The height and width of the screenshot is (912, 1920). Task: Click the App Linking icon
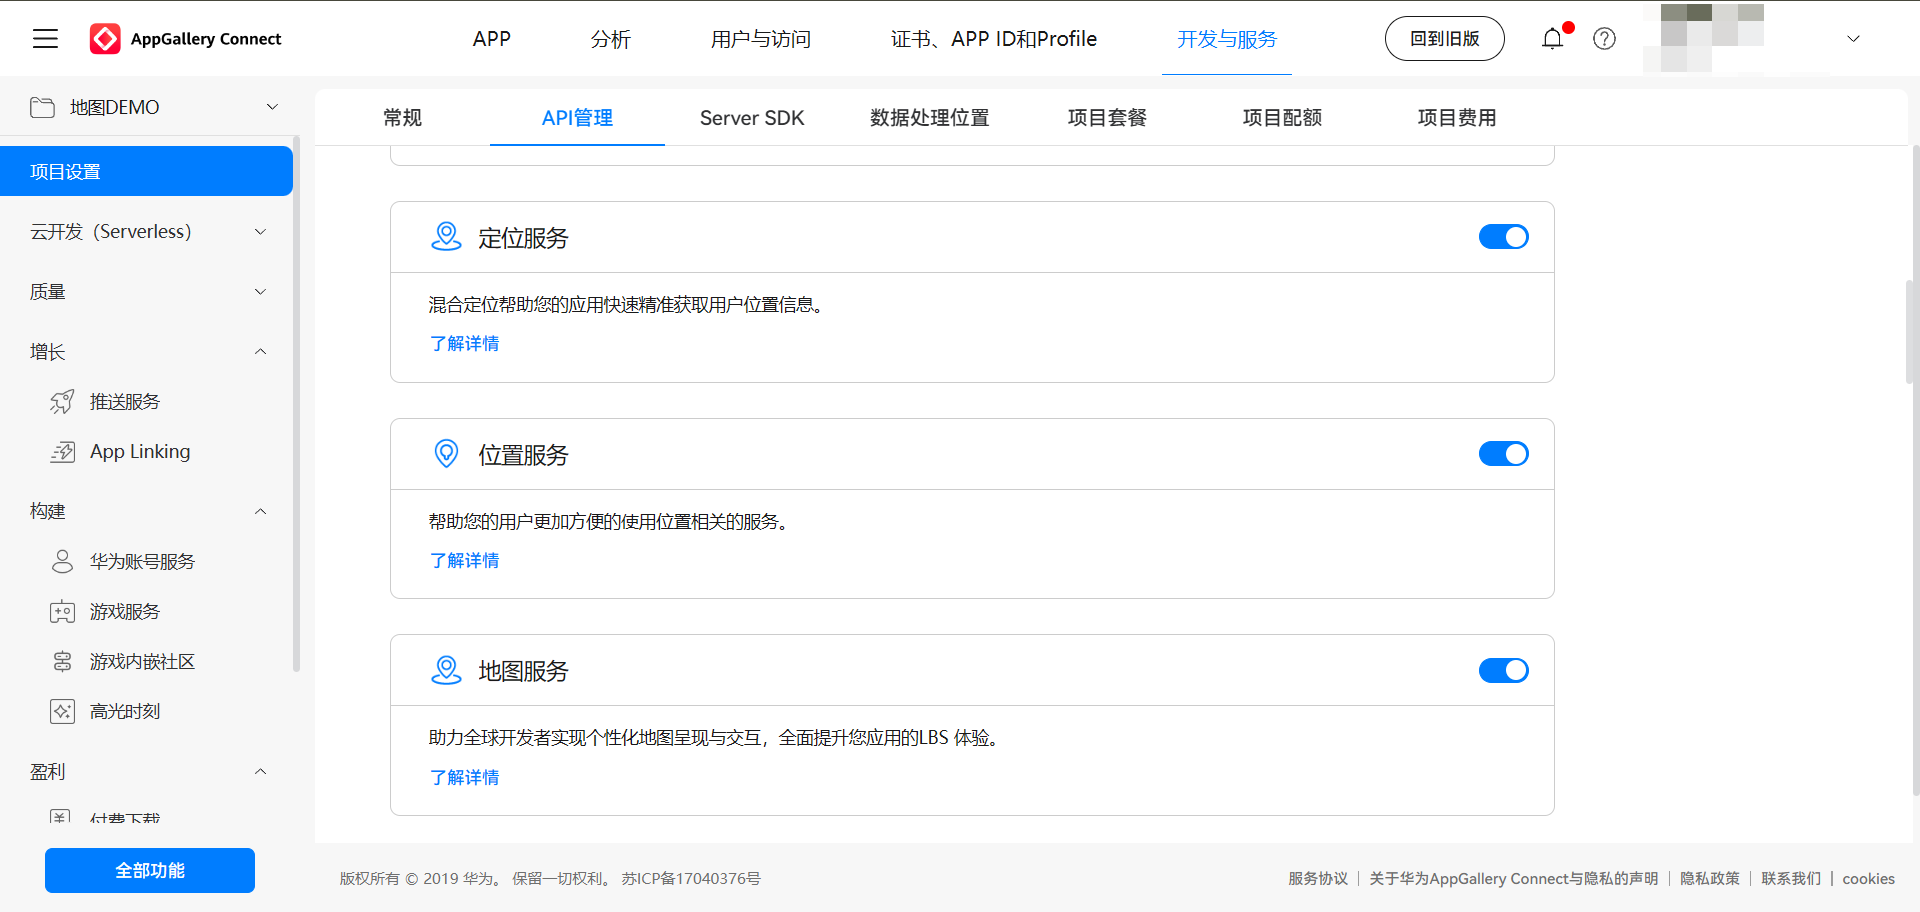pyautogui.click(x=62, y=452)
